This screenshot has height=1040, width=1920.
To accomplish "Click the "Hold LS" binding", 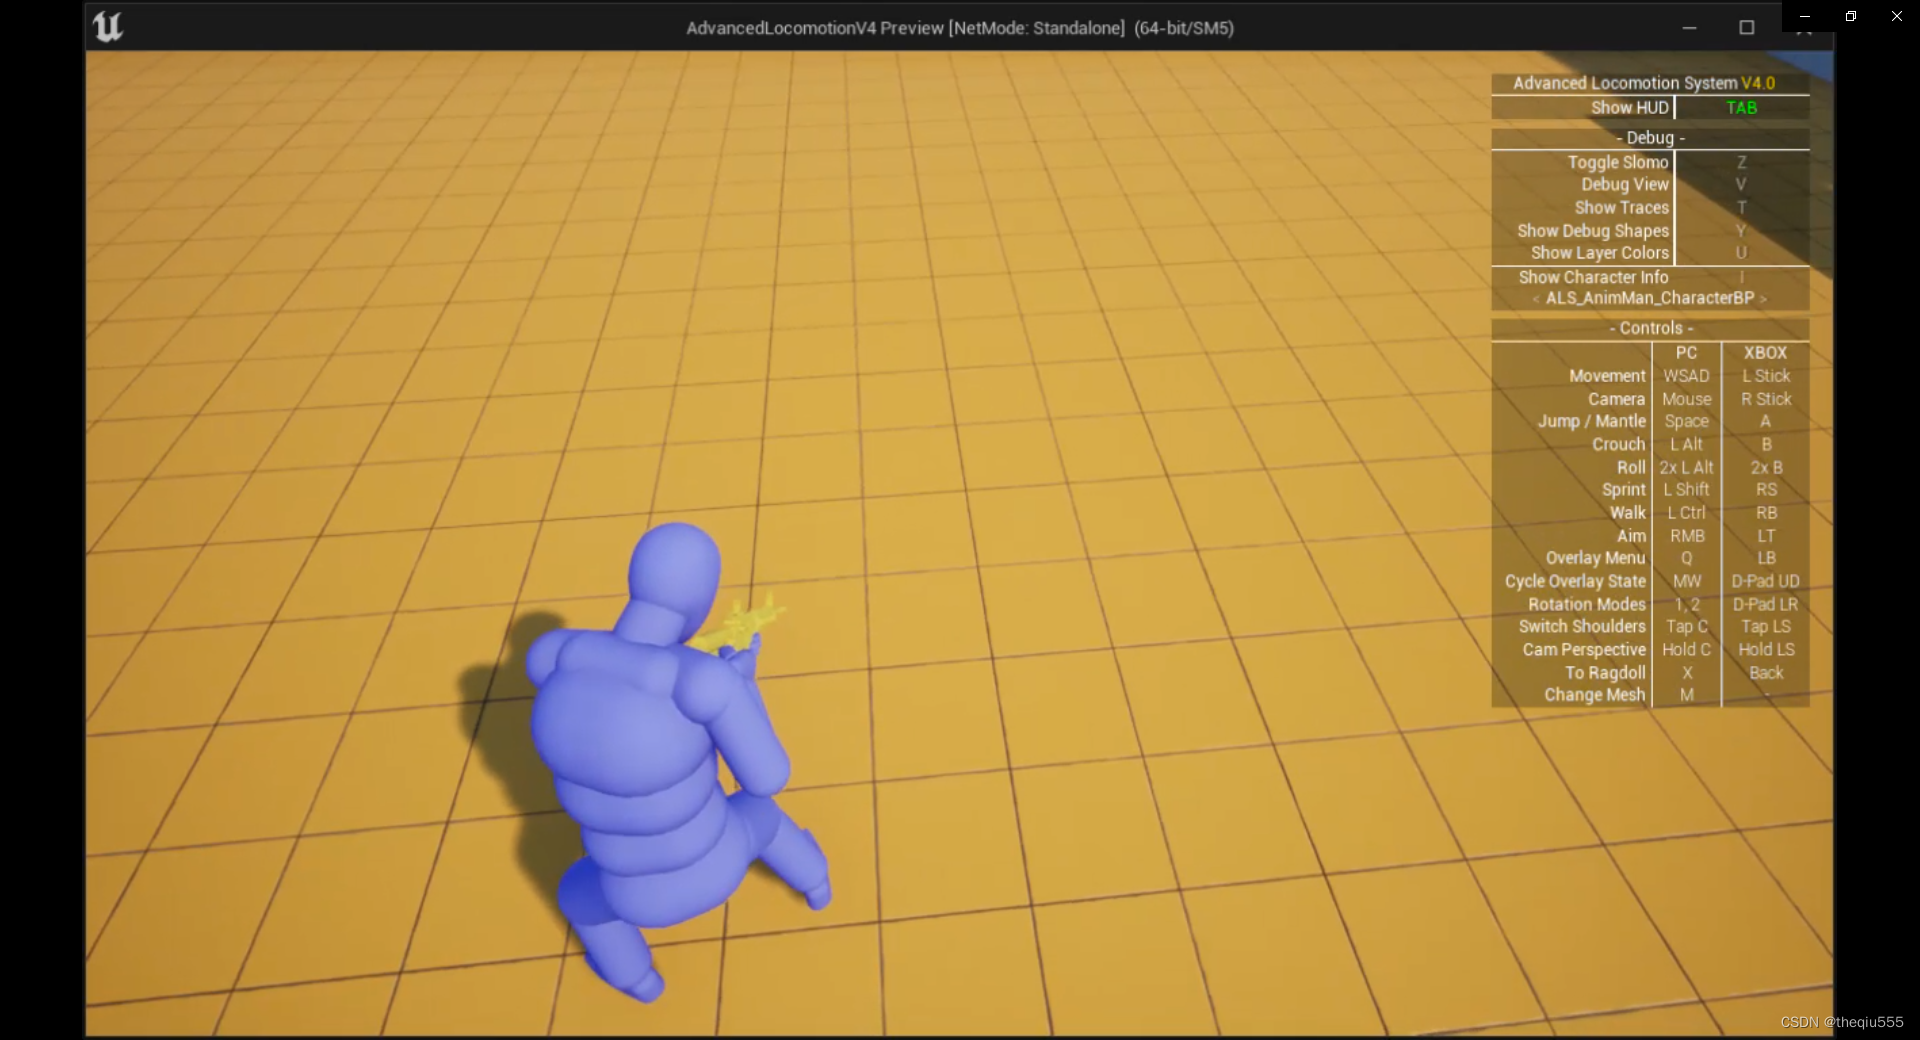I will click(x=1766, y=649).
